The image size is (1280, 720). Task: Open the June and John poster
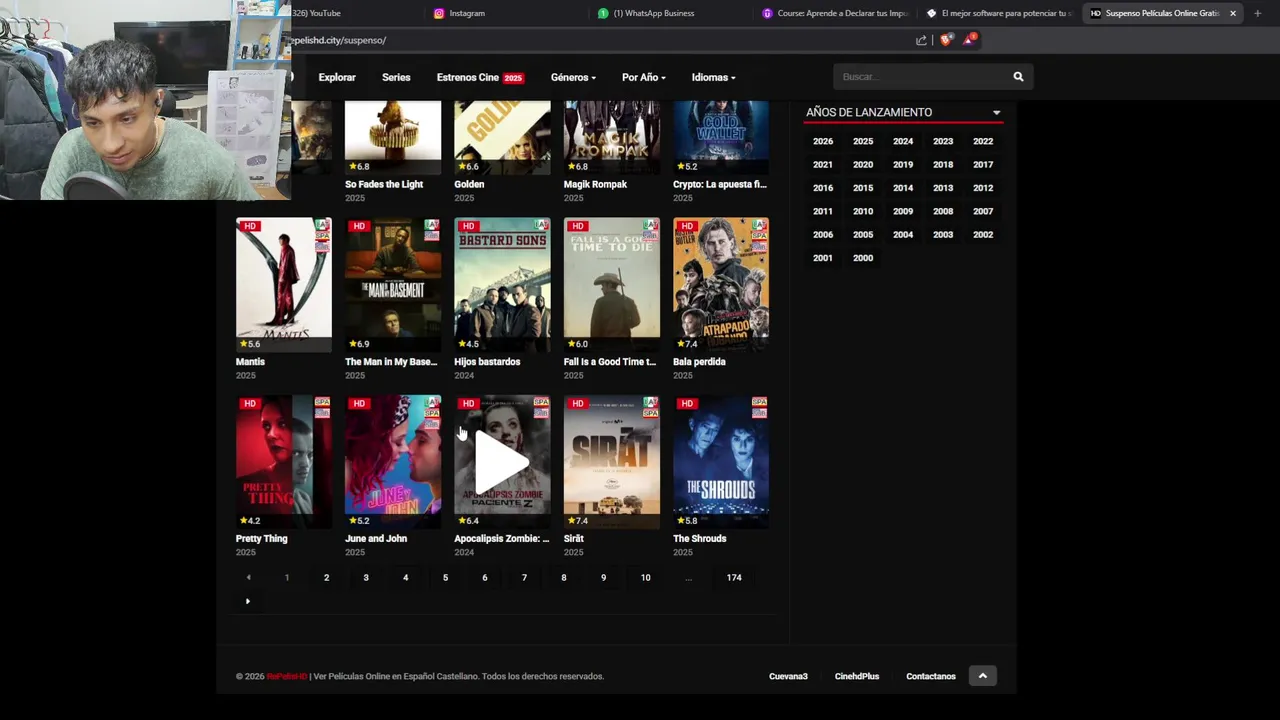393,462
